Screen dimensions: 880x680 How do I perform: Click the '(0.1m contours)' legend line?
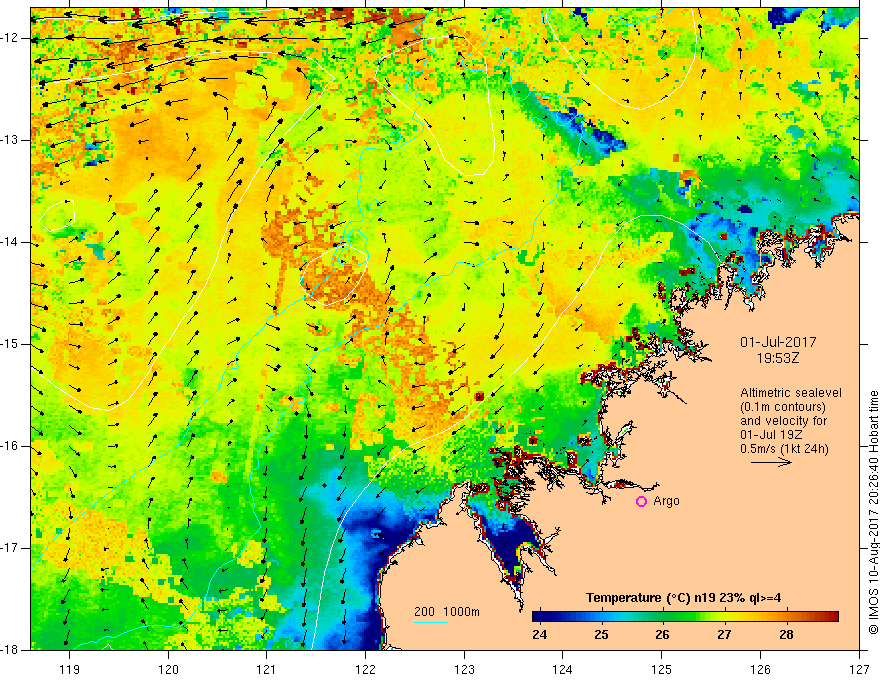coord(783,407)
